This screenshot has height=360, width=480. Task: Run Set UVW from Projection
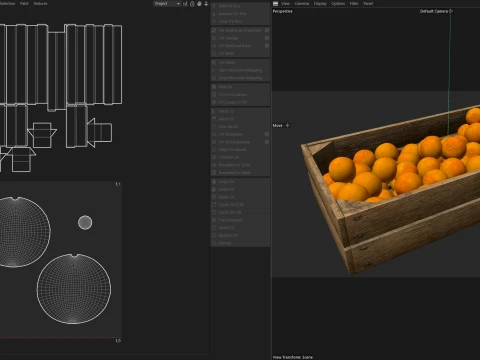(237, 30)
